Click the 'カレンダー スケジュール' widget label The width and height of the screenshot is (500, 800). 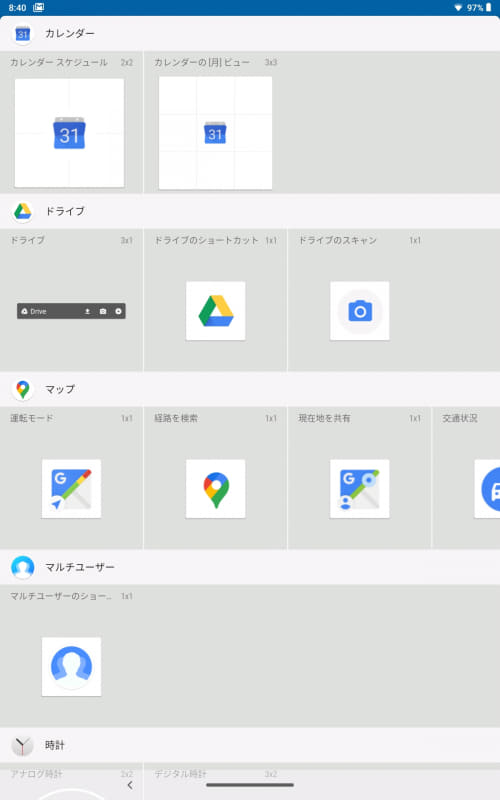pyautogui.click(x=59, y=62)
